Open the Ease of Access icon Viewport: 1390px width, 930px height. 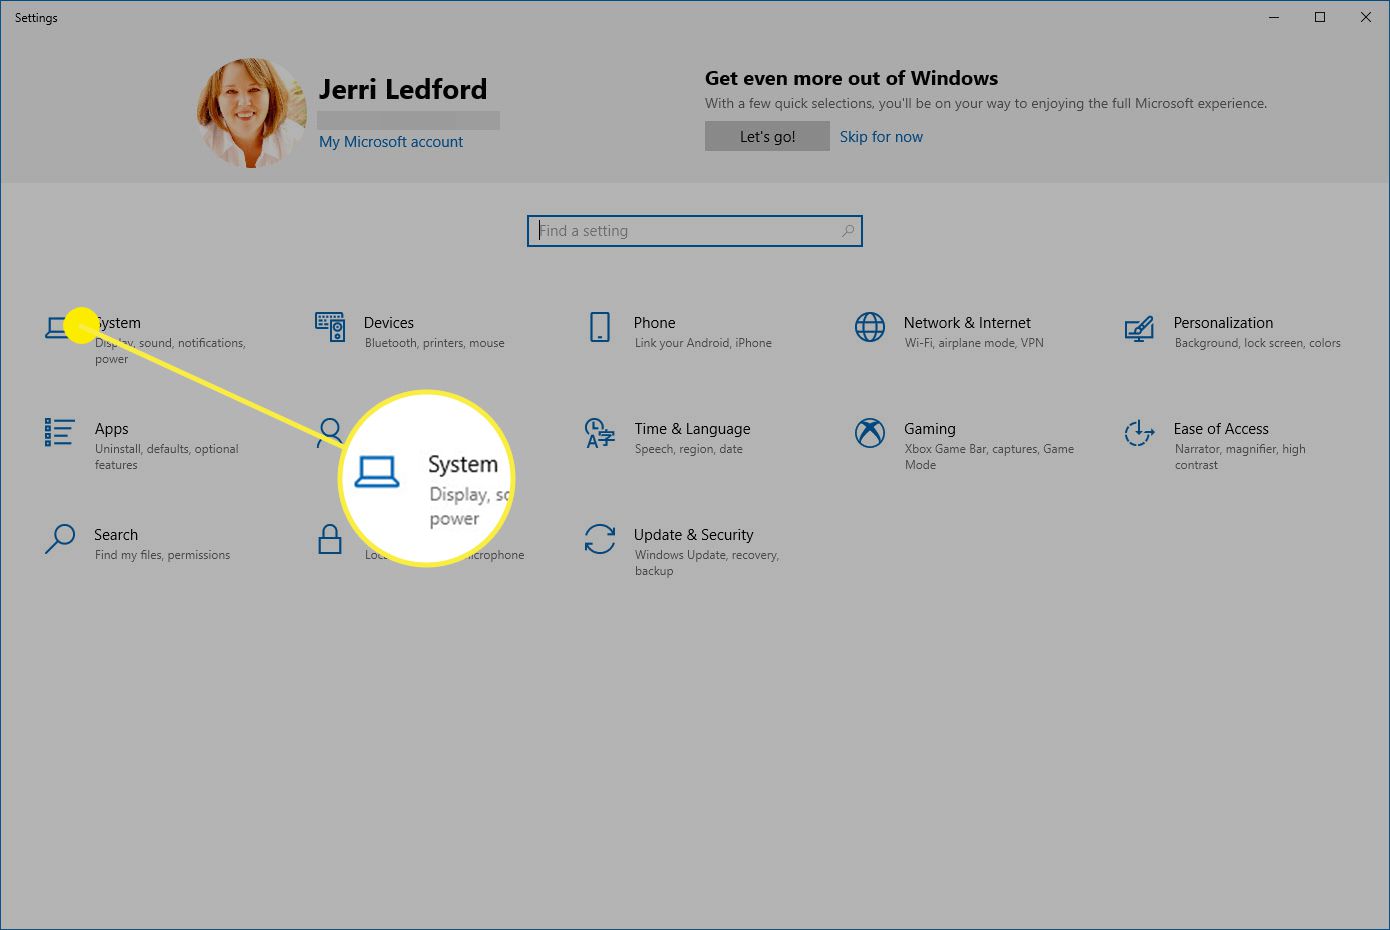(1139, 433)
